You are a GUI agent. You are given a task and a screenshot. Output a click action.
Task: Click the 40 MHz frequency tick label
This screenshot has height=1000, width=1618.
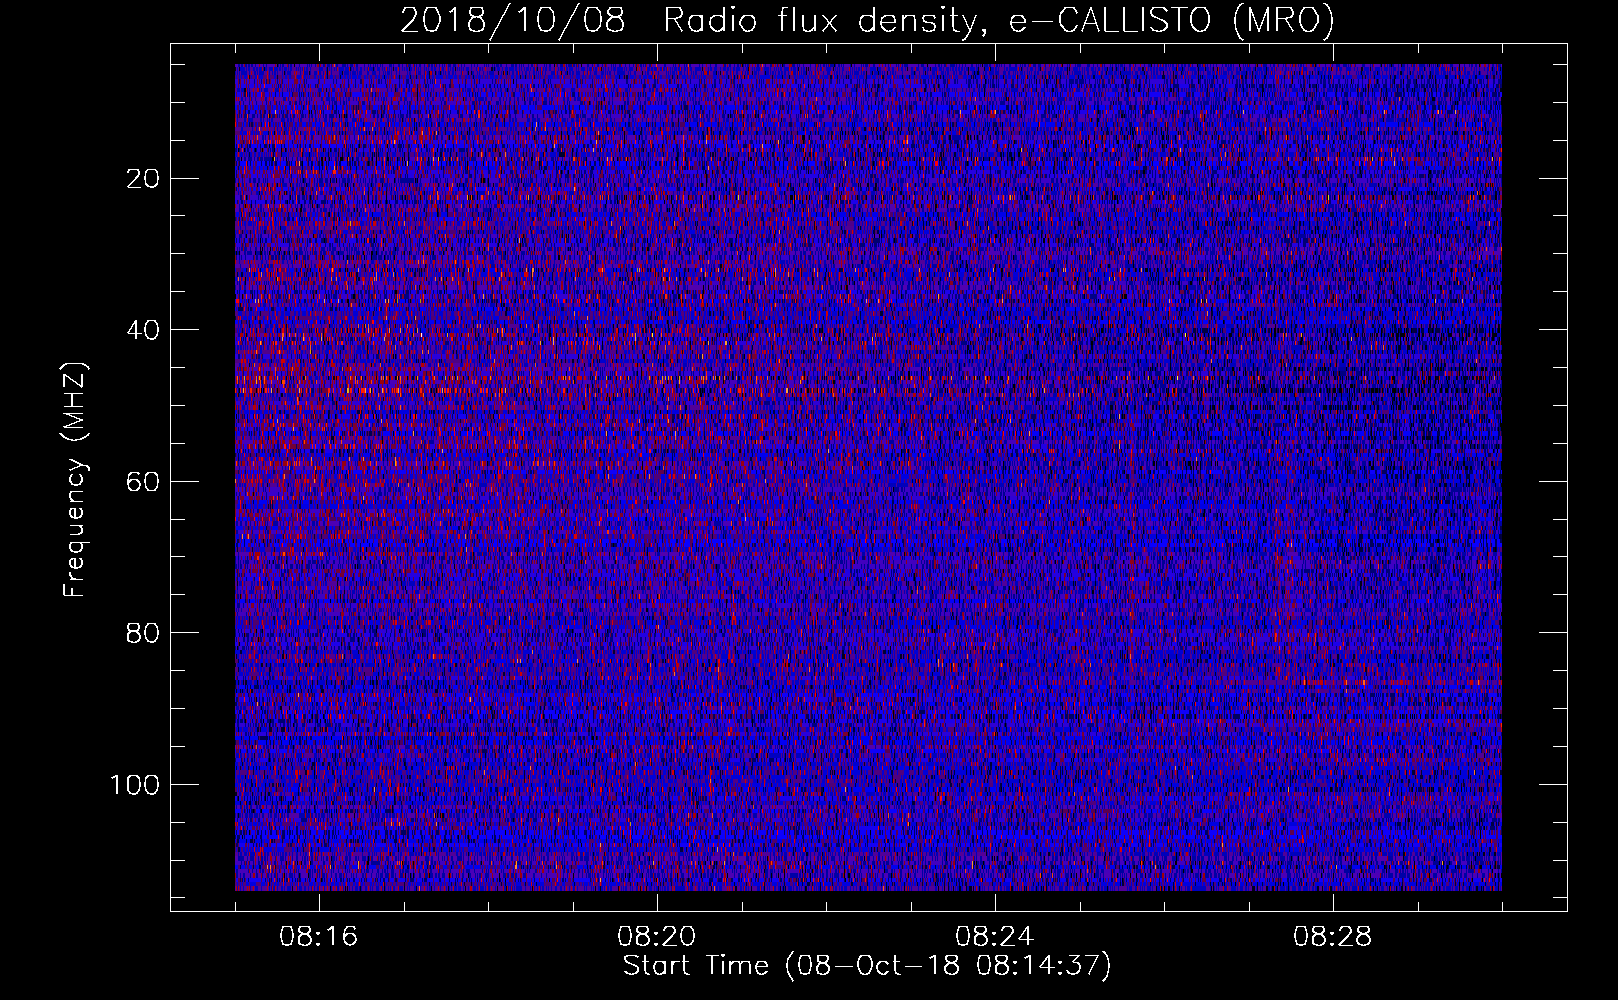[144, 330]
